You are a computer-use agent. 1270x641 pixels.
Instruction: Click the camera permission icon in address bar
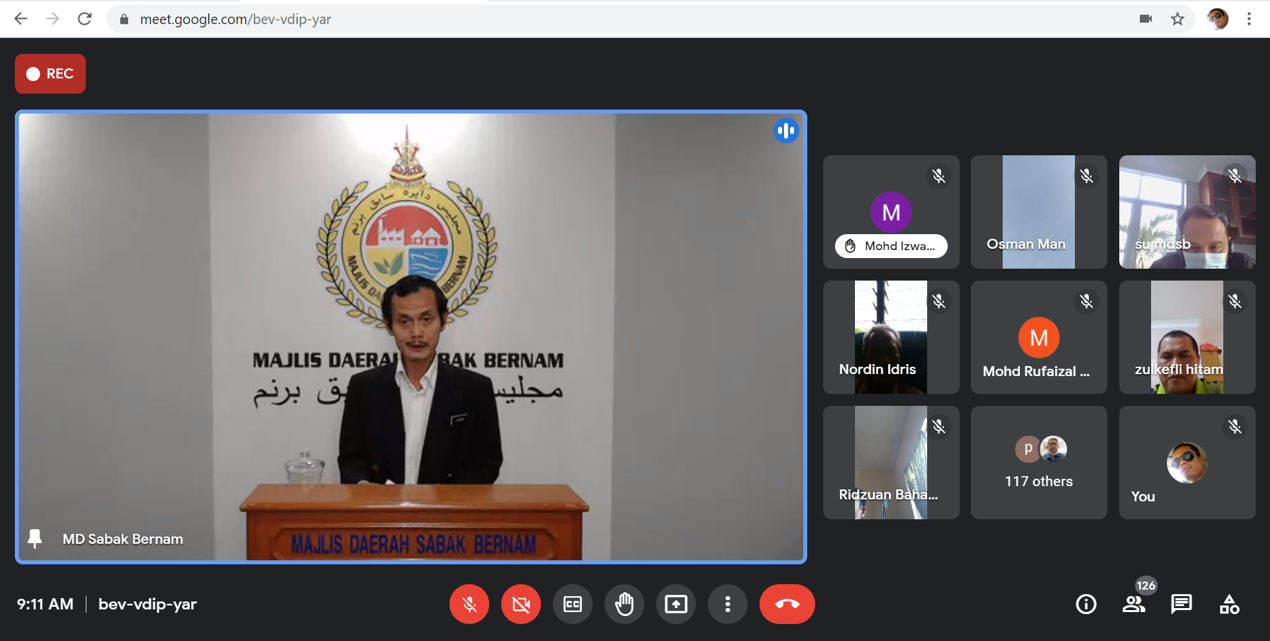1146,19
